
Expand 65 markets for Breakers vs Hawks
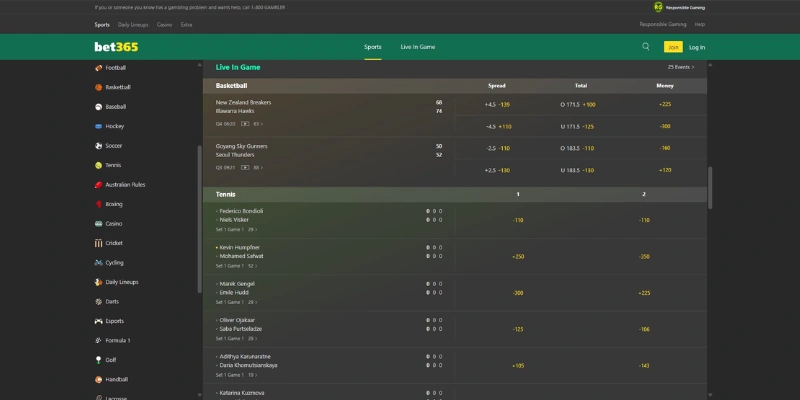pyautogui.click(x=258, y=123)
